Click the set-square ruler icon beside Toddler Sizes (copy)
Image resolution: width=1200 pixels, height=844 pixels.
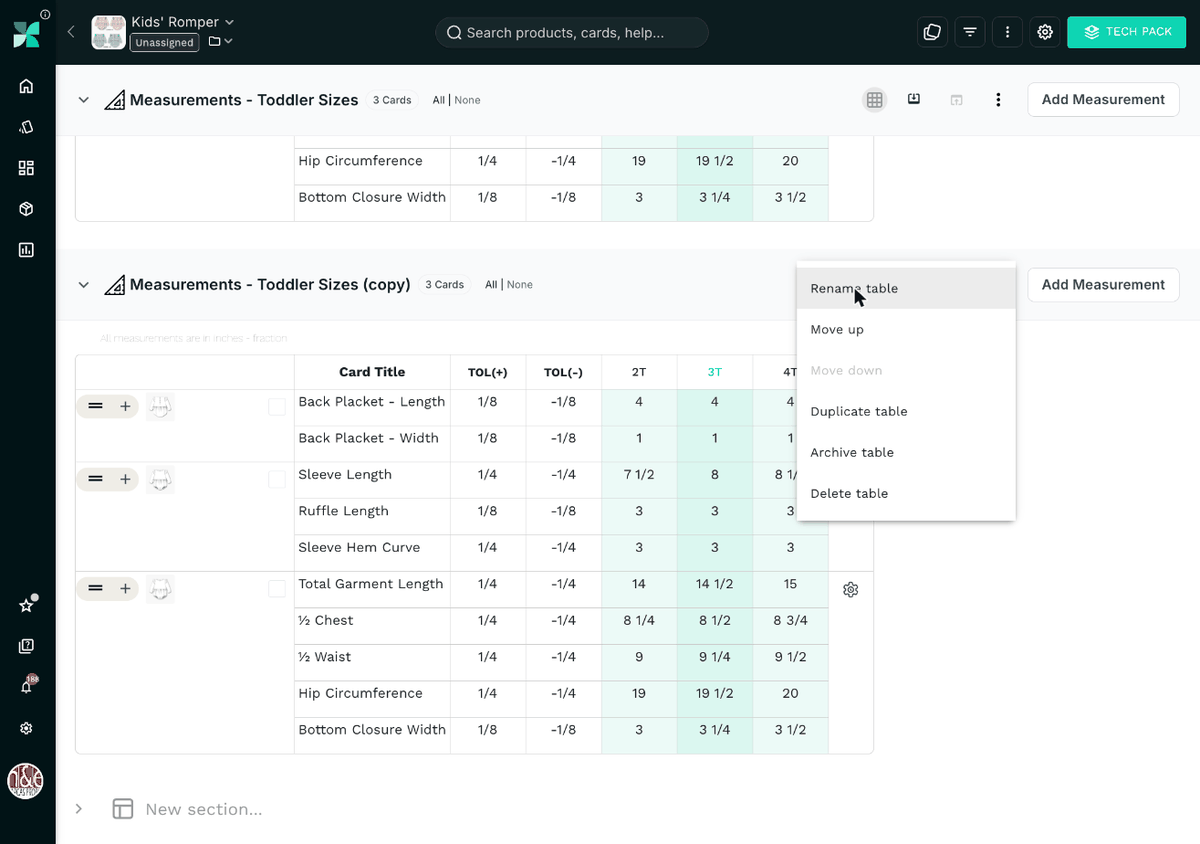[114, 285]
